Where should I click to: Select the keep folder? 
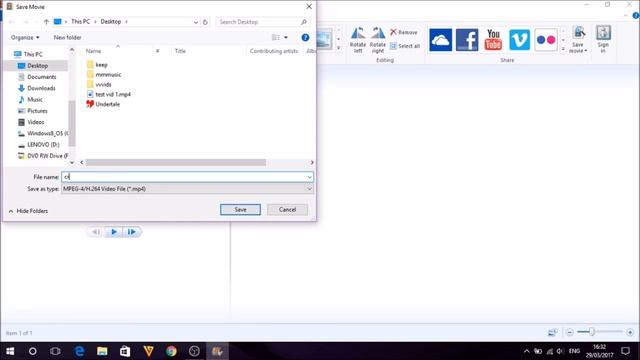pyautogui.click(x=97, y=64)
